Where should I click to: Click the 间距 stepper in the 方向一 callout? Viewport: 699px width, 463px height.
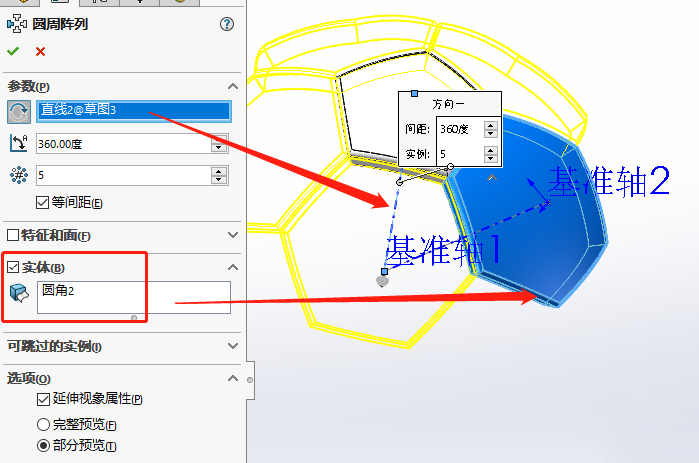[x=490, y=129]
